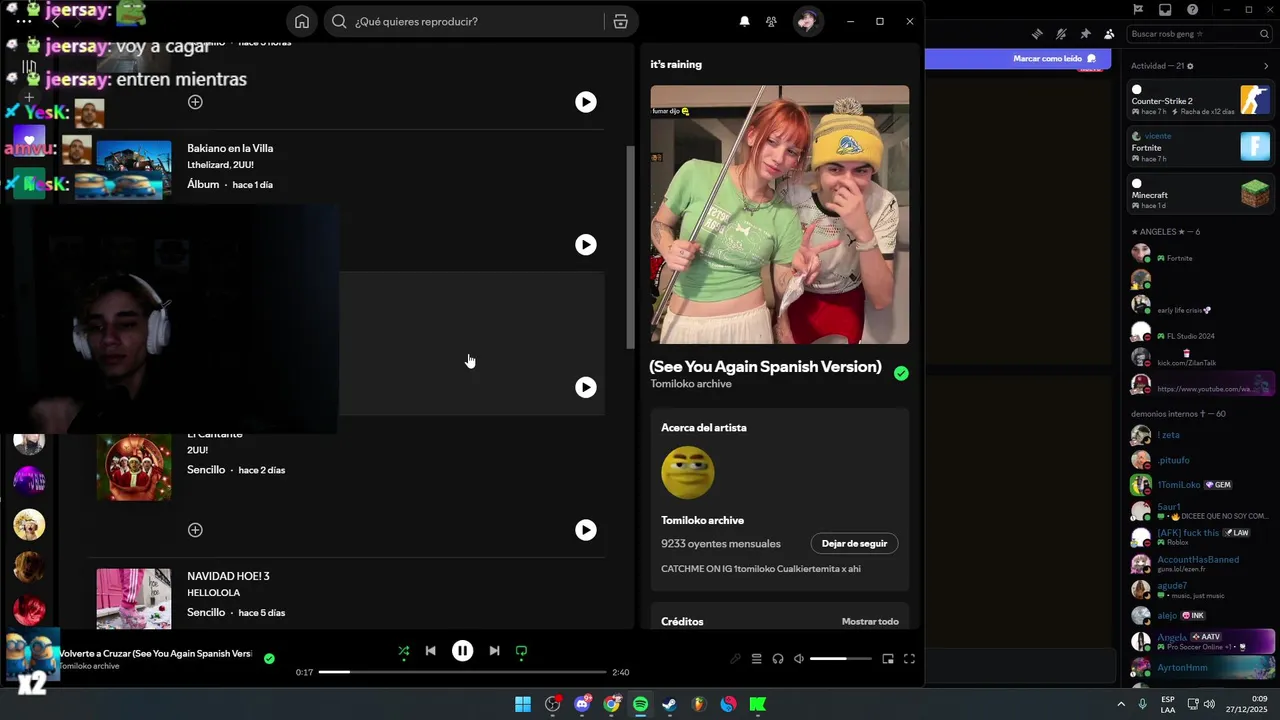Open the miniplayer icon

[888, 659]
